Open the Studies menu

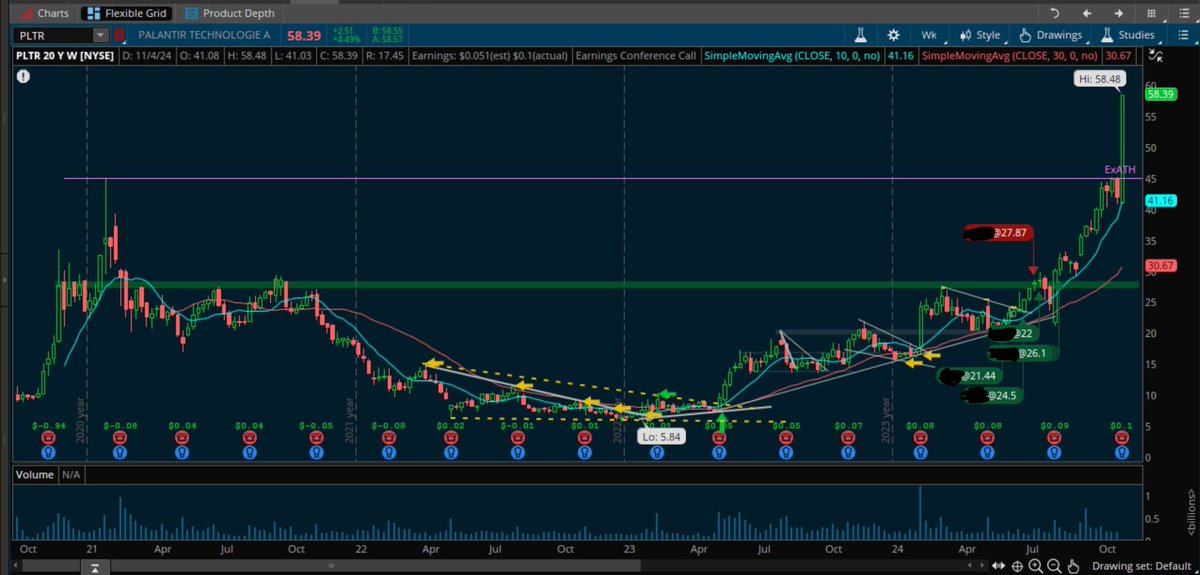click(x=1127, y=35)
